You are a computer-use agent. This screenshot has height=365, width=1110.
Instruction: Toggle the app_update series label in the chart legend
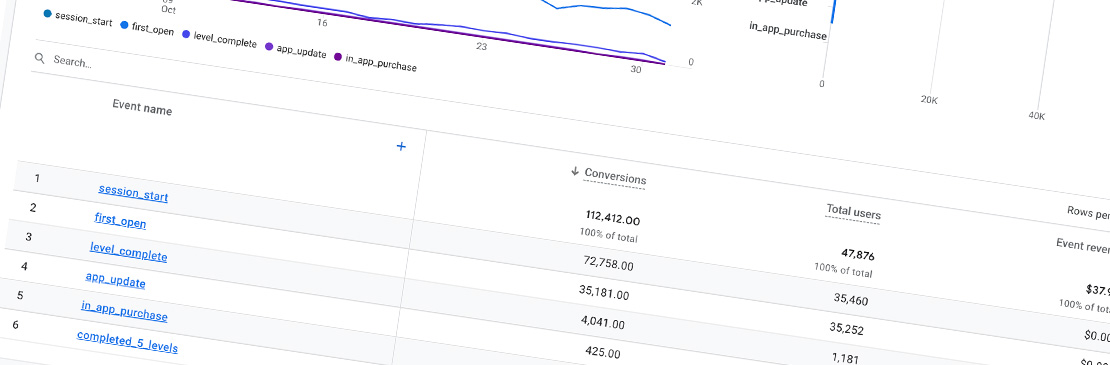click(x=302, y=51)
